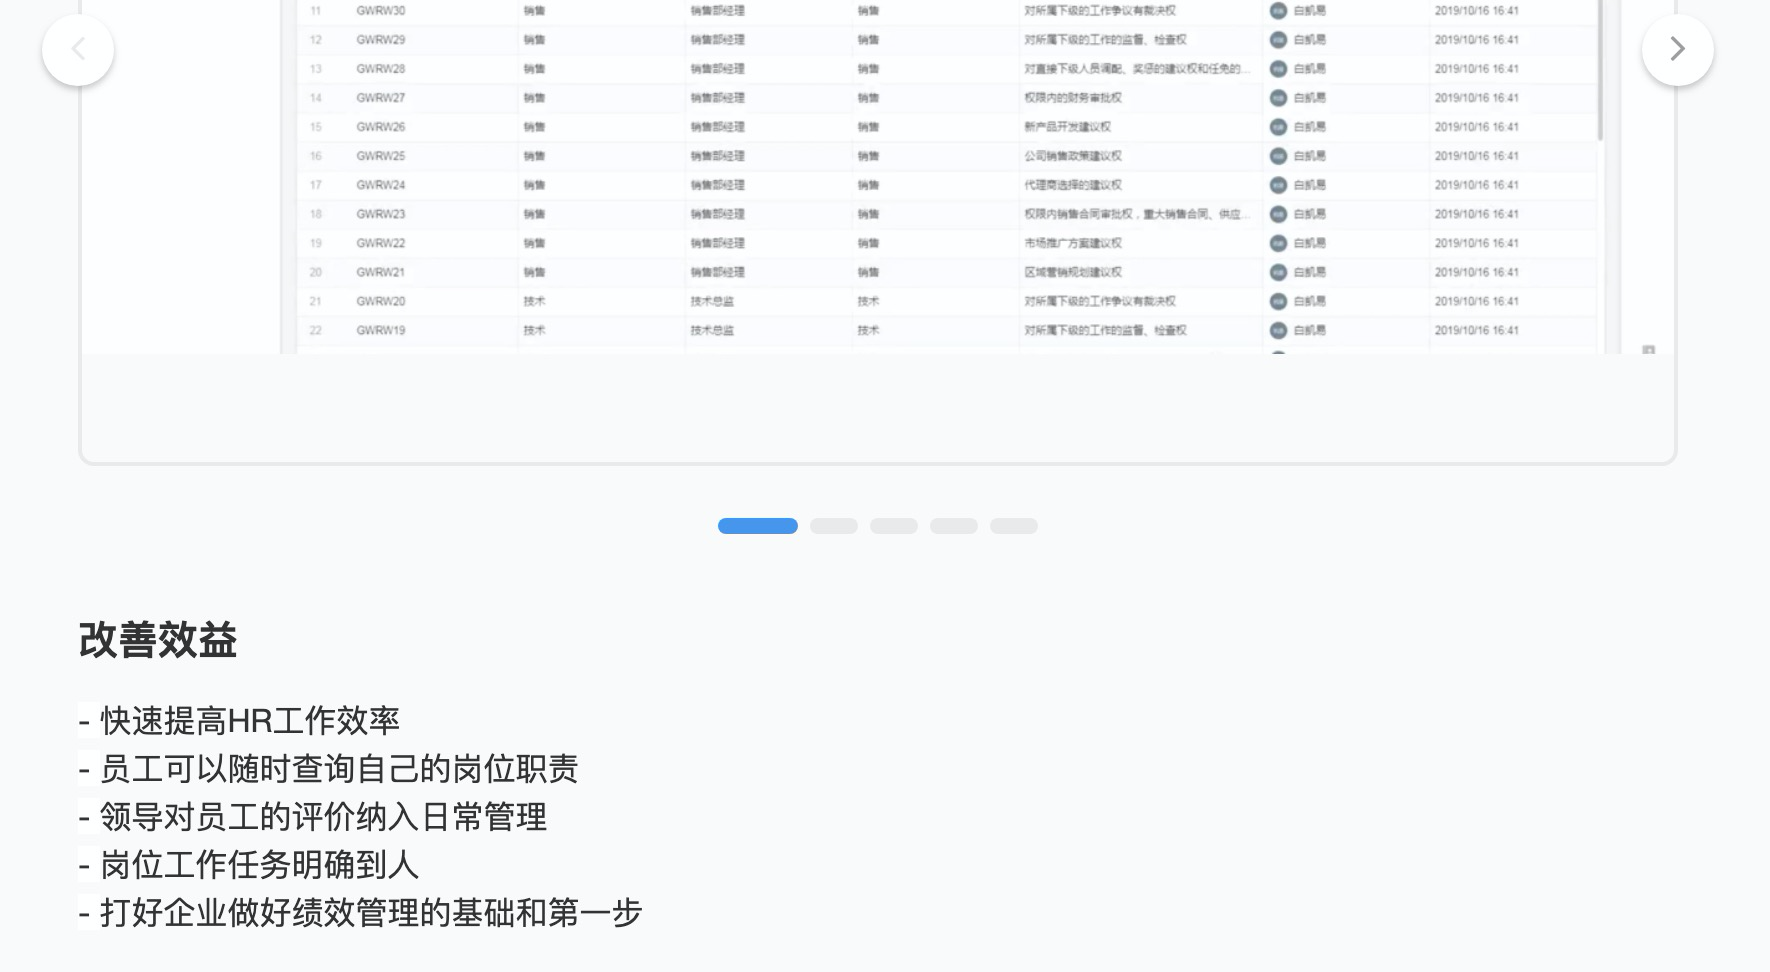Jump to the third carousel indicator
The width and height of the screenshot is (1770, 972).
click(894, 526)
